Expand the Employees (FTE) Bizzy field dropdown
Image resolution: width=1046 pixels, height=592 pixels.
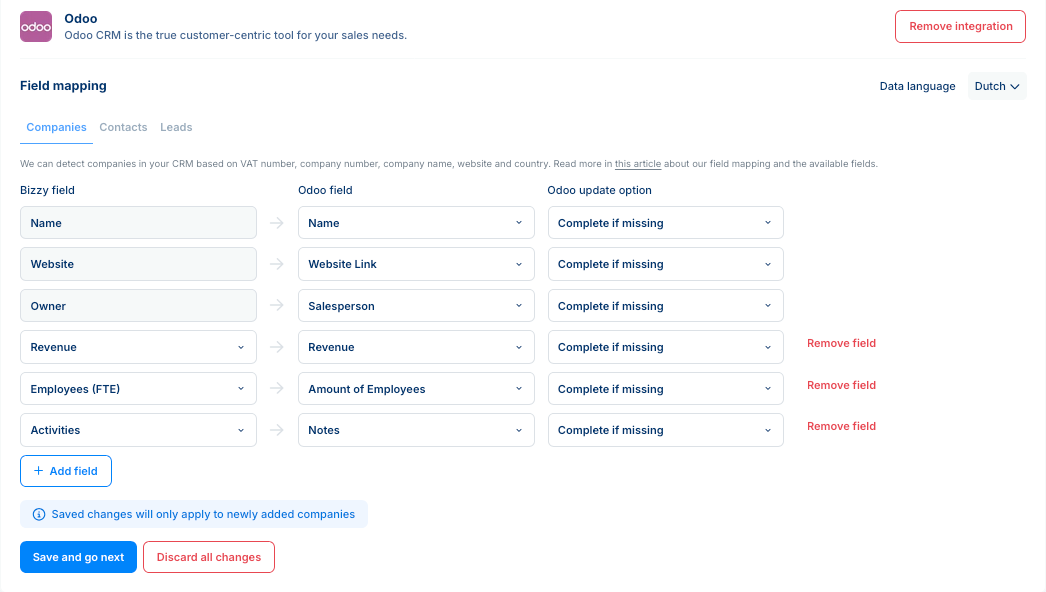(x=138, y=388)
